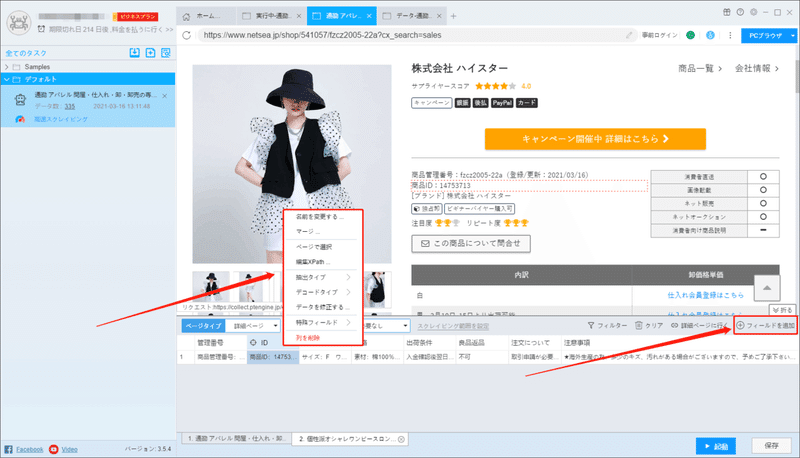Viewport: 800px width, 458px height.
Task: Click the 起動 start button
Action: click(x=716, y=446)
